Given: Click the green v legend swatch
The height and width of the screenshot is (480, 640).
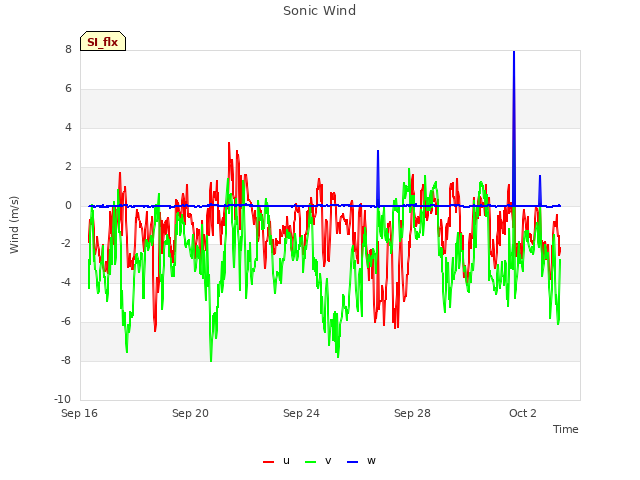Looking at the screenshot, I should coord(311,462).
